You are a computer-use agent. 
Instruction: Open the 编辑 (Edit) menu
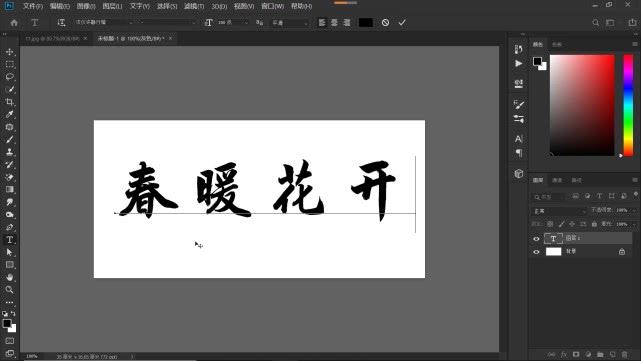tap(60, 6)
